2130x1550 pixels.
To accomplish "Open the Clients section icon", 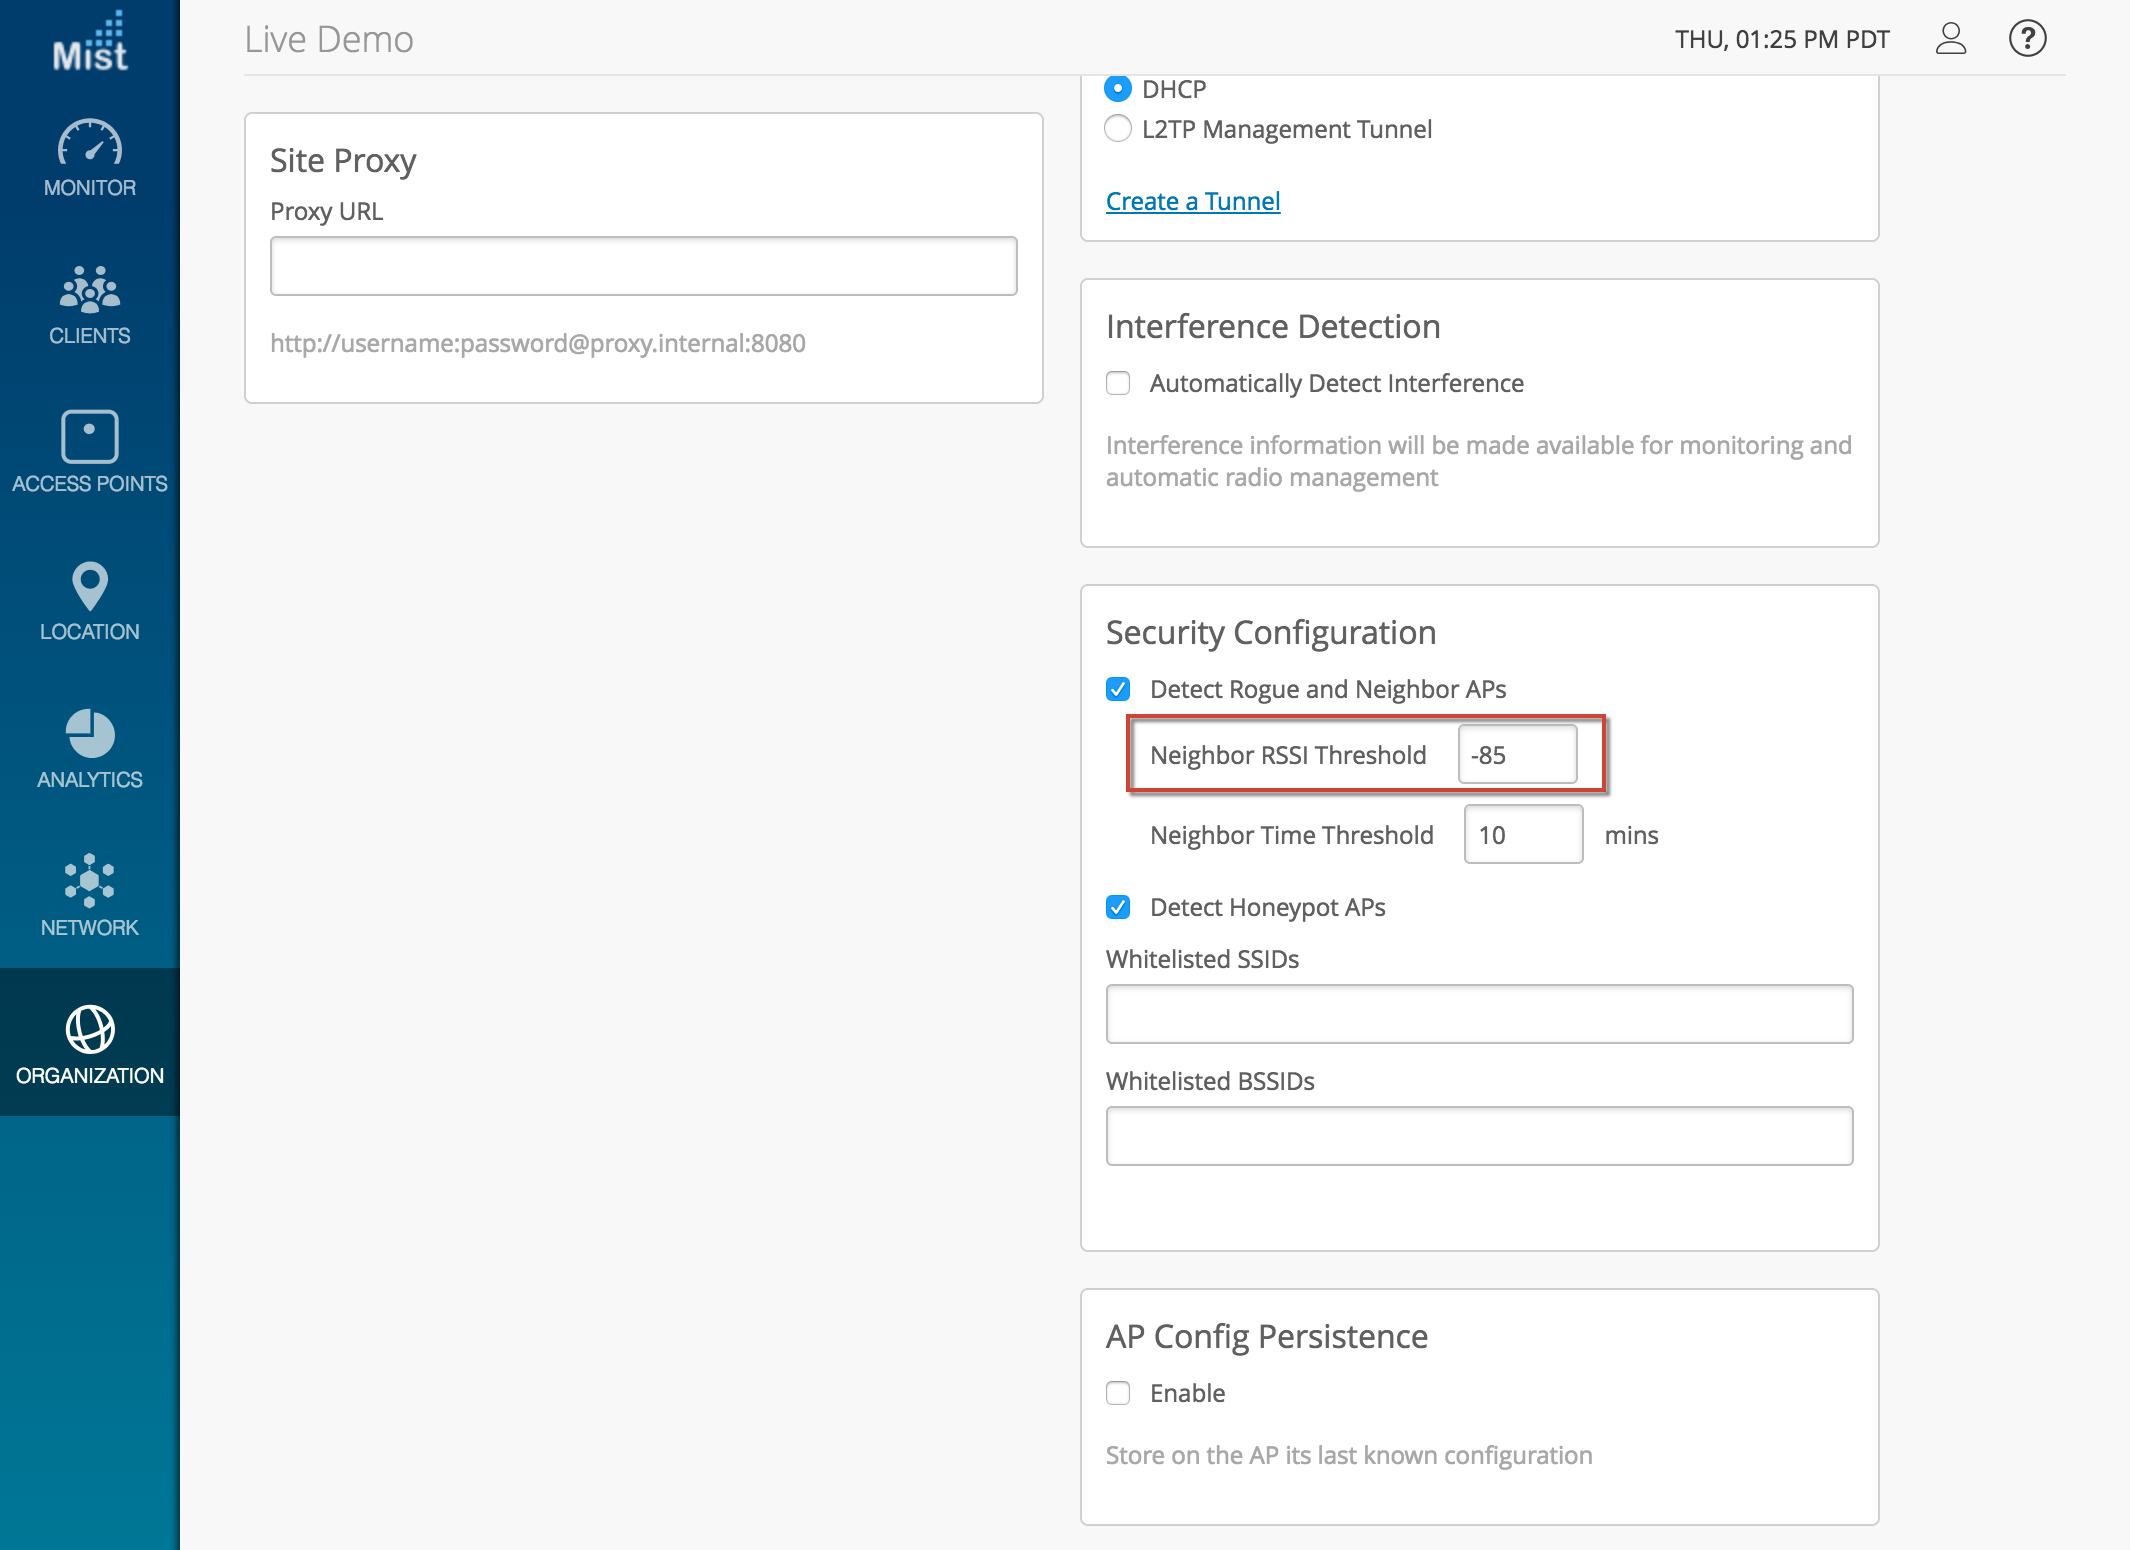I will click(x=90, y=290).
